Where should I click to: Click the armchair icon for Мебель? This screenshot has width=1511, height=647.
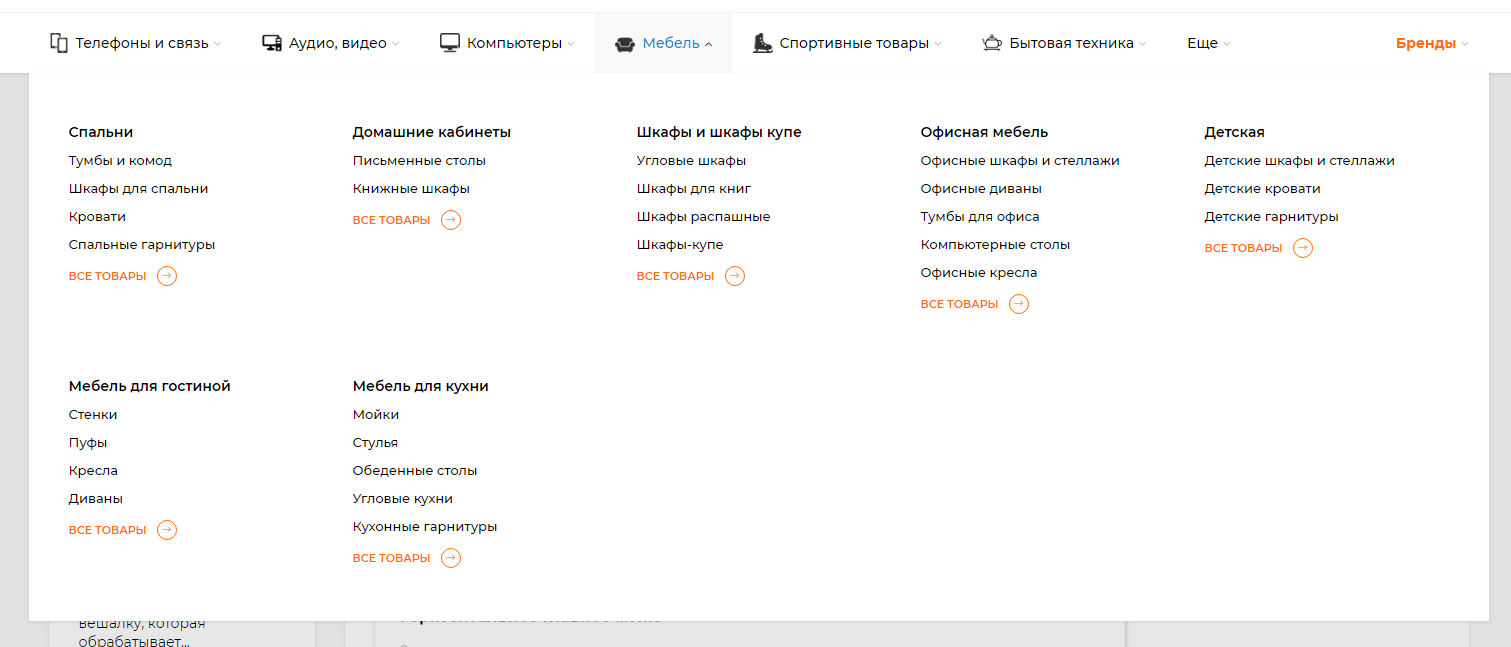pos(625,44)
